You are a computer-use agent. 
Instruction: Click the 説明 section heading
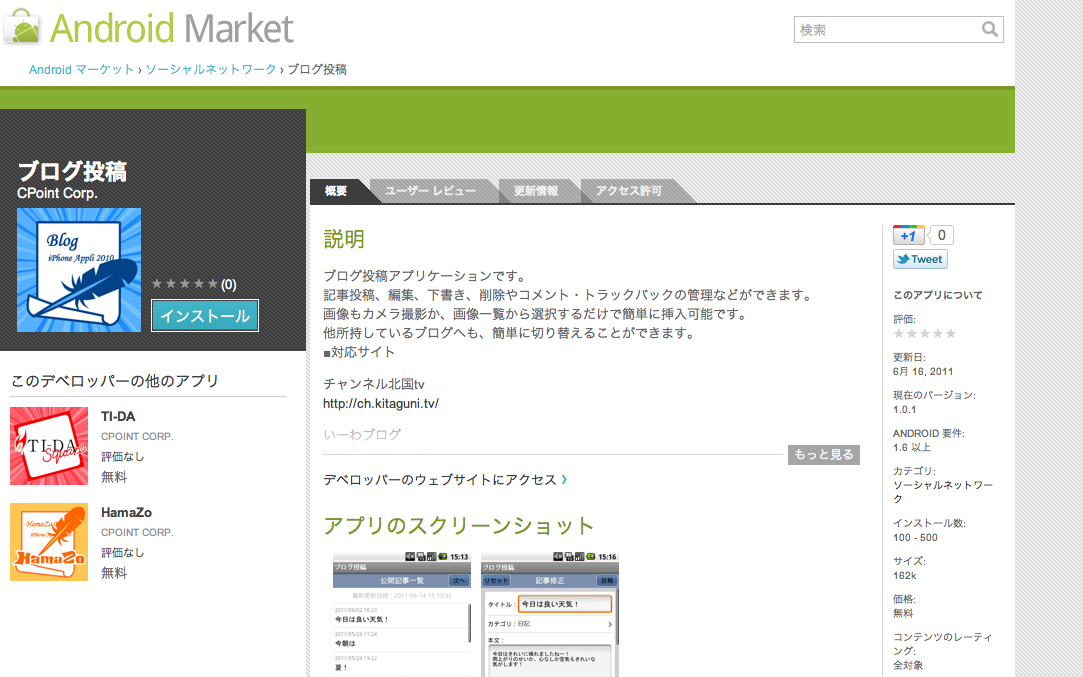pos(344,239)
